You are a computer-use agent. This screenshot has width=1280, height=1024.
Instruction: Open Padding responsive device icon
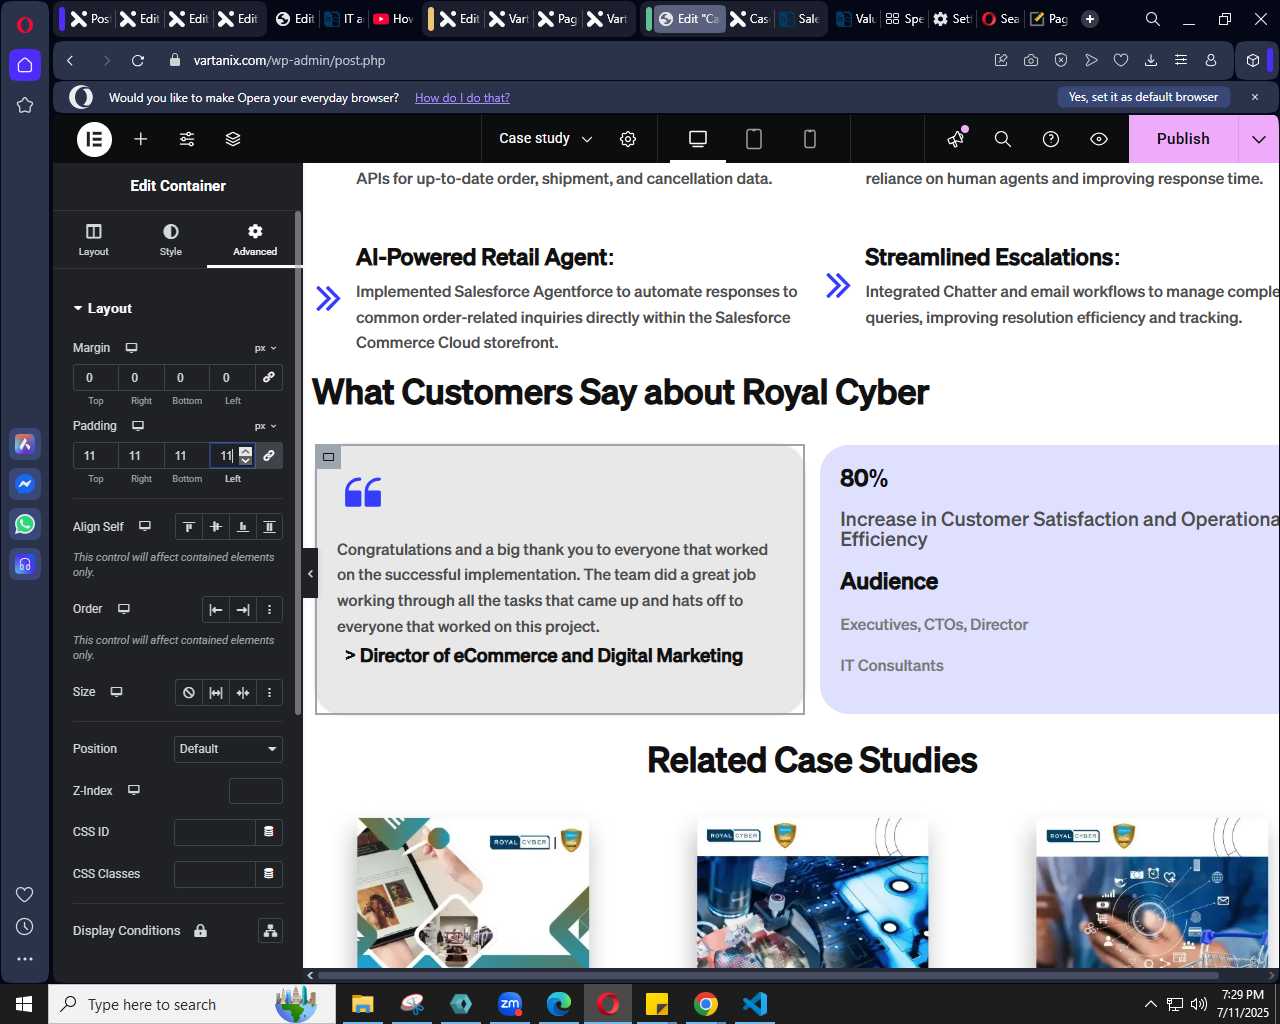coord(138,426)
